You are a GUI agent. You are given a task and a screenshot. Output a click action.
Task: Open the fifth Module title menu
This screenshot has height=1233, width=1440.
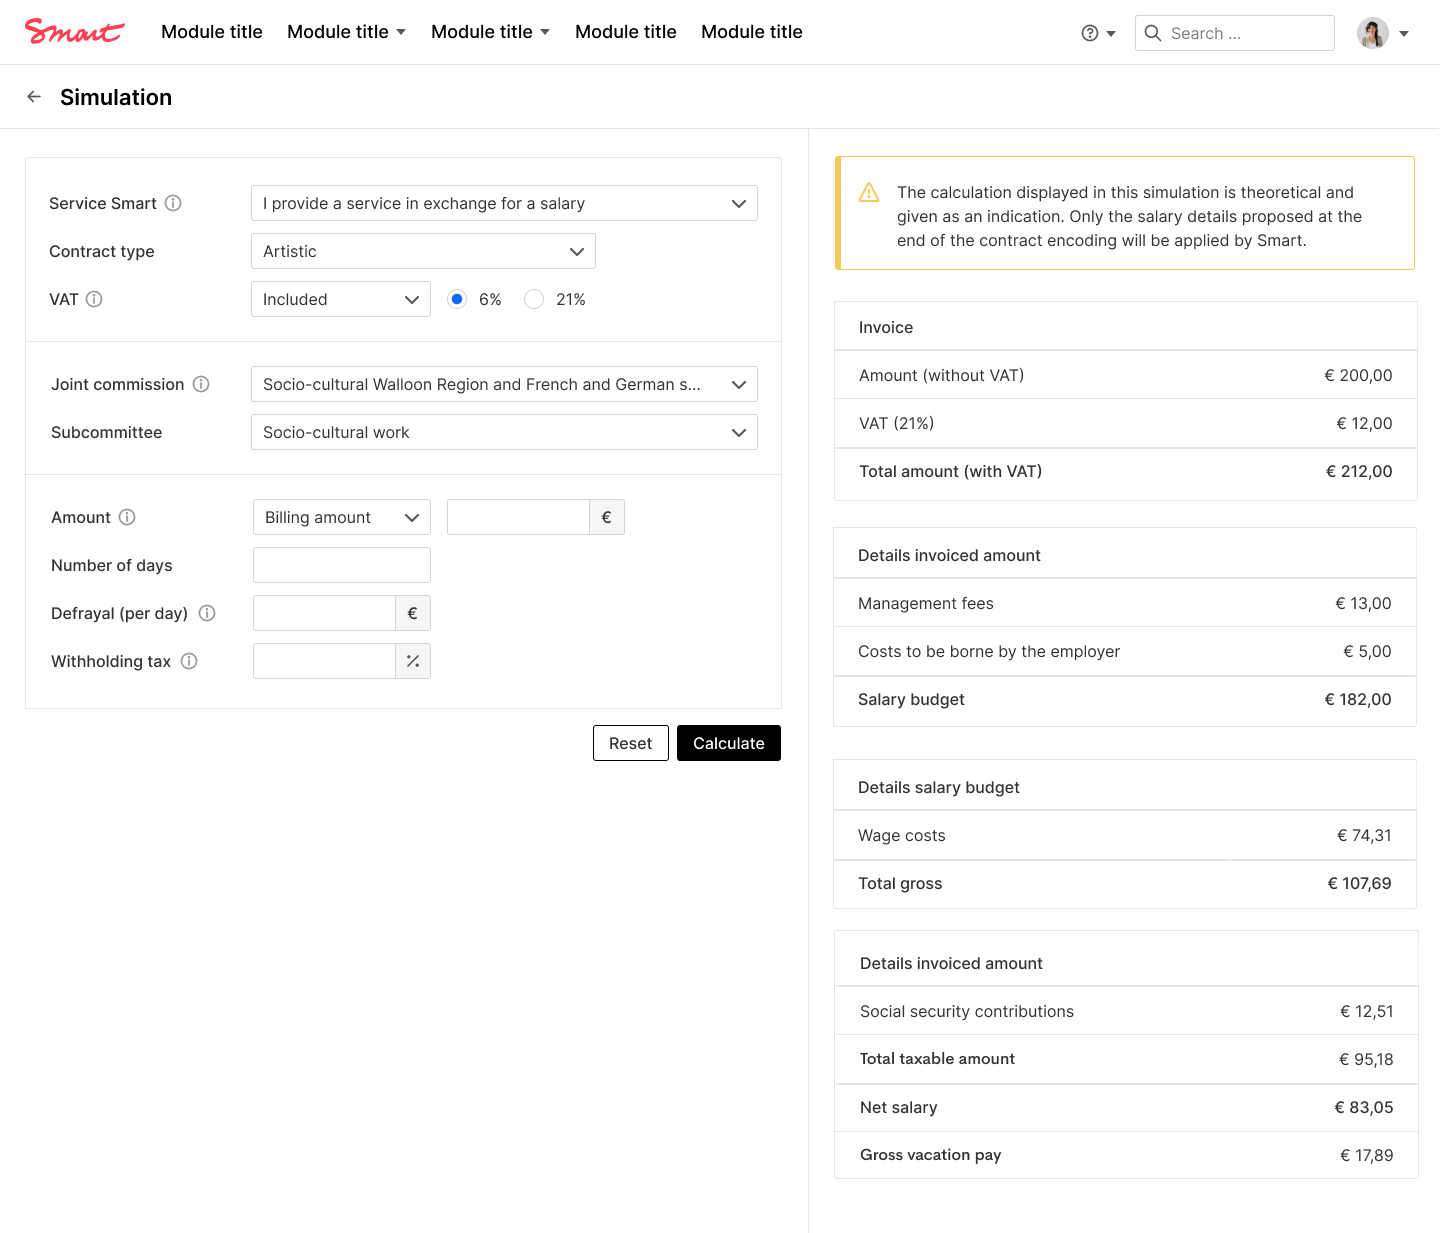tap(752, 32)
